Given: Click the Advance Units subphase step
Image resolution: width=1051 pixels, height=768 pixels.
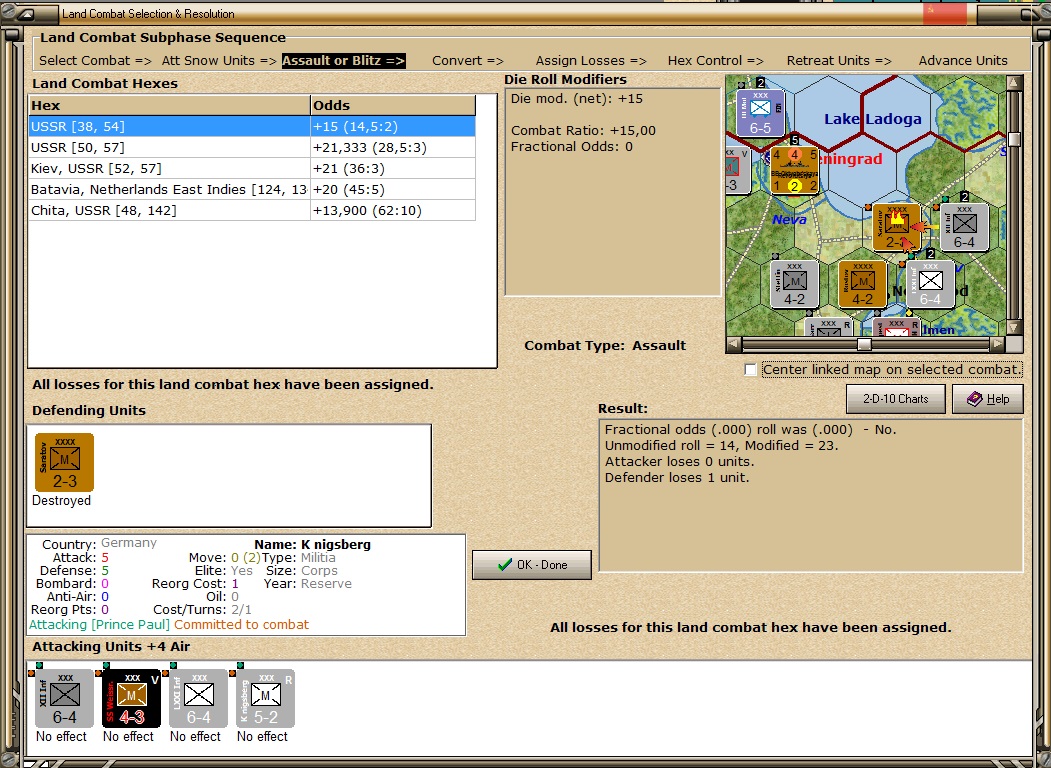Looking at the screenshot, I should (963, 60).
